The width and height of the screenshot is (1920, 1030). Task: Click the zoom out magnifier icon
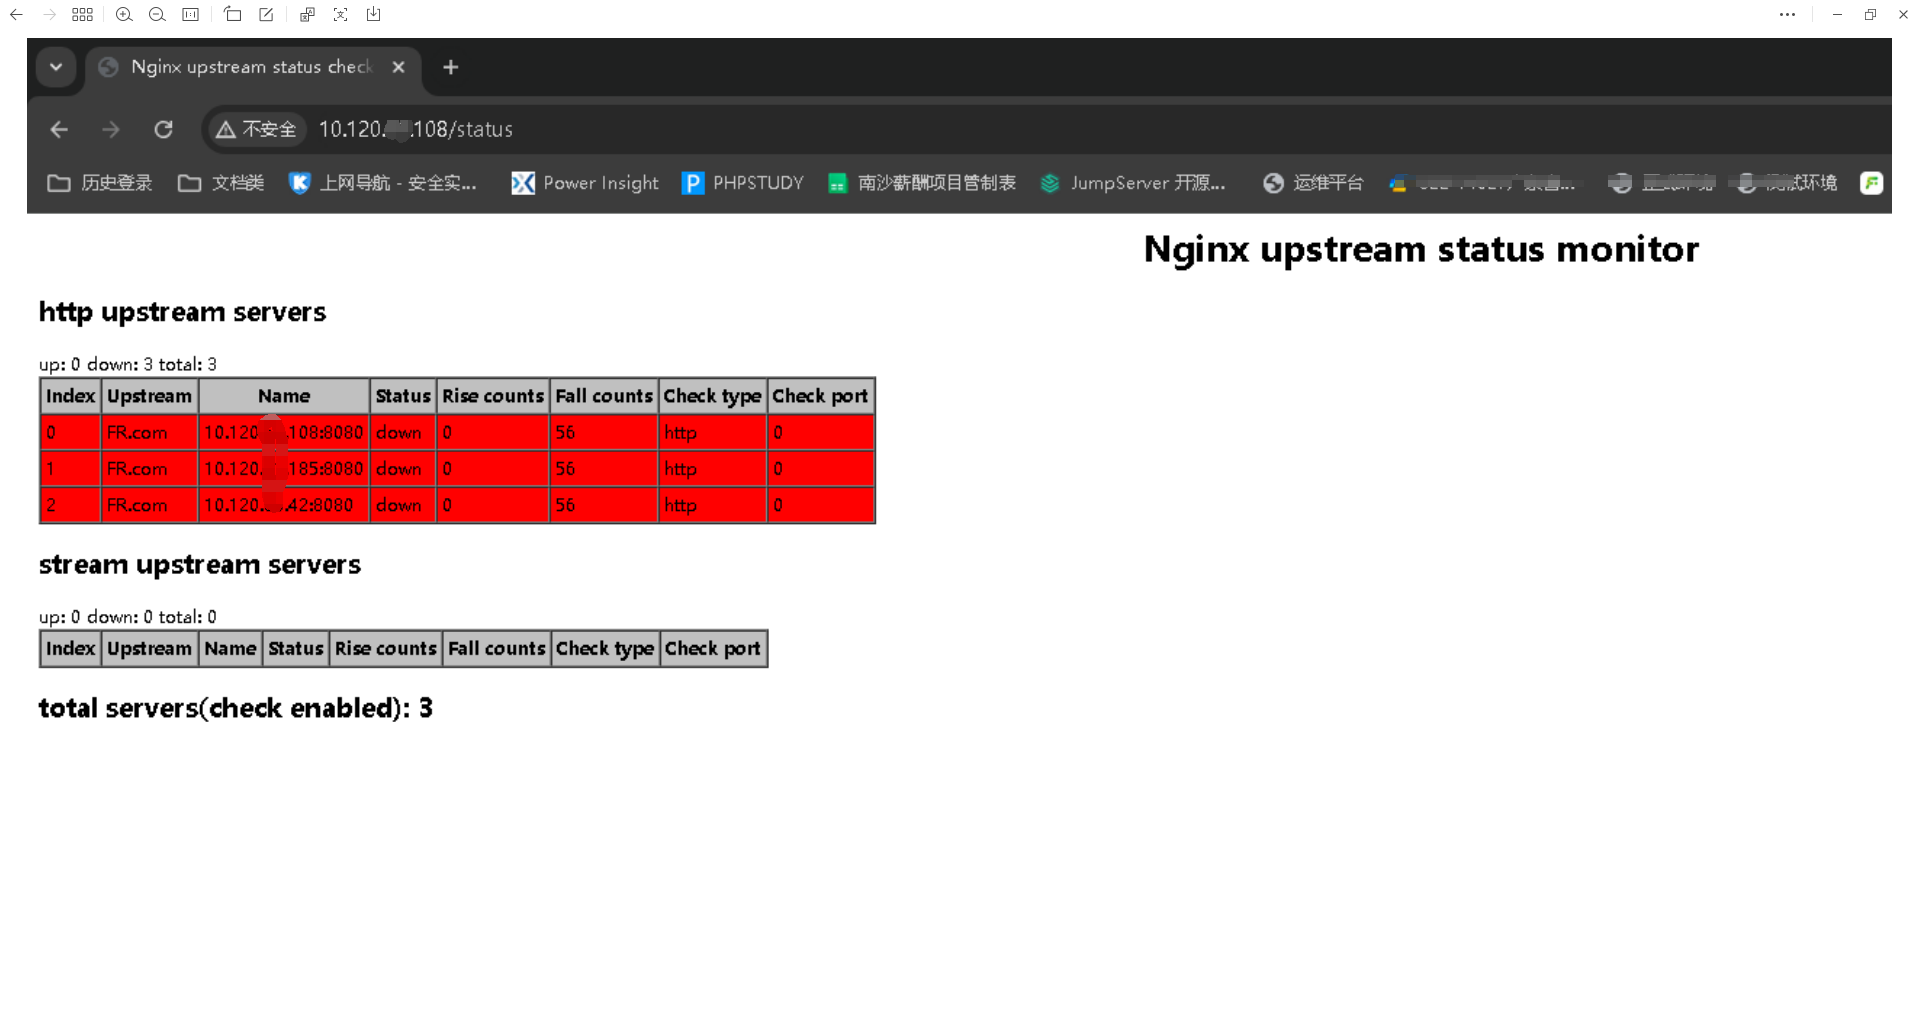coord(157,15)
